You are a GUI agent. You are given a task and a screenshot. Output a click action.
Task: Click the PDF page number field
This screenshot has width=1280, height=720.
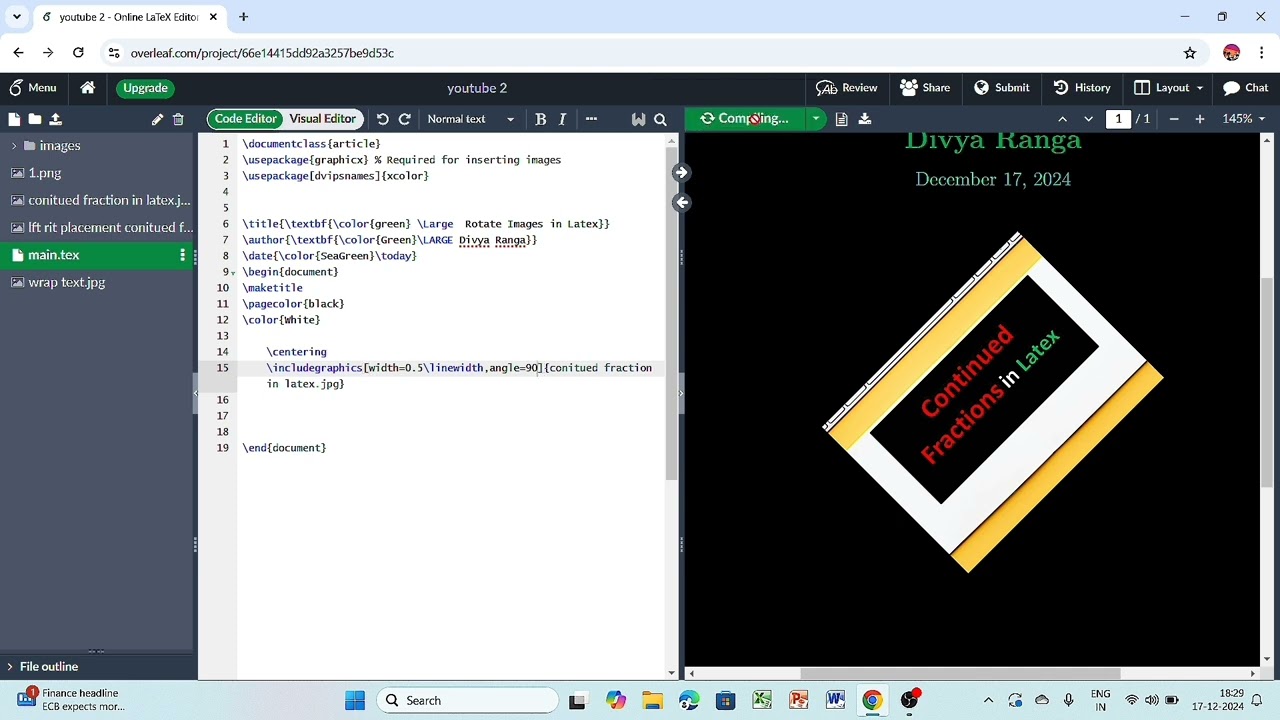(x=1118, y=119)
